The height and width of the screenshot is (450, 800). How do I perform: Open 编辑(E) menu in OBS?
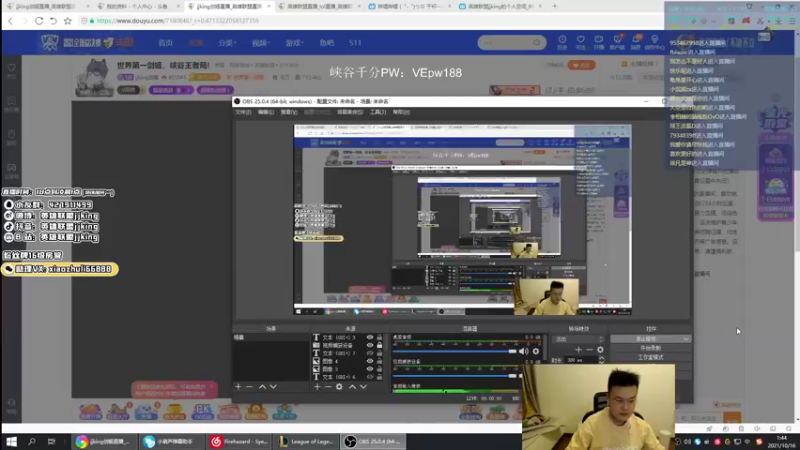pos(266,112)
